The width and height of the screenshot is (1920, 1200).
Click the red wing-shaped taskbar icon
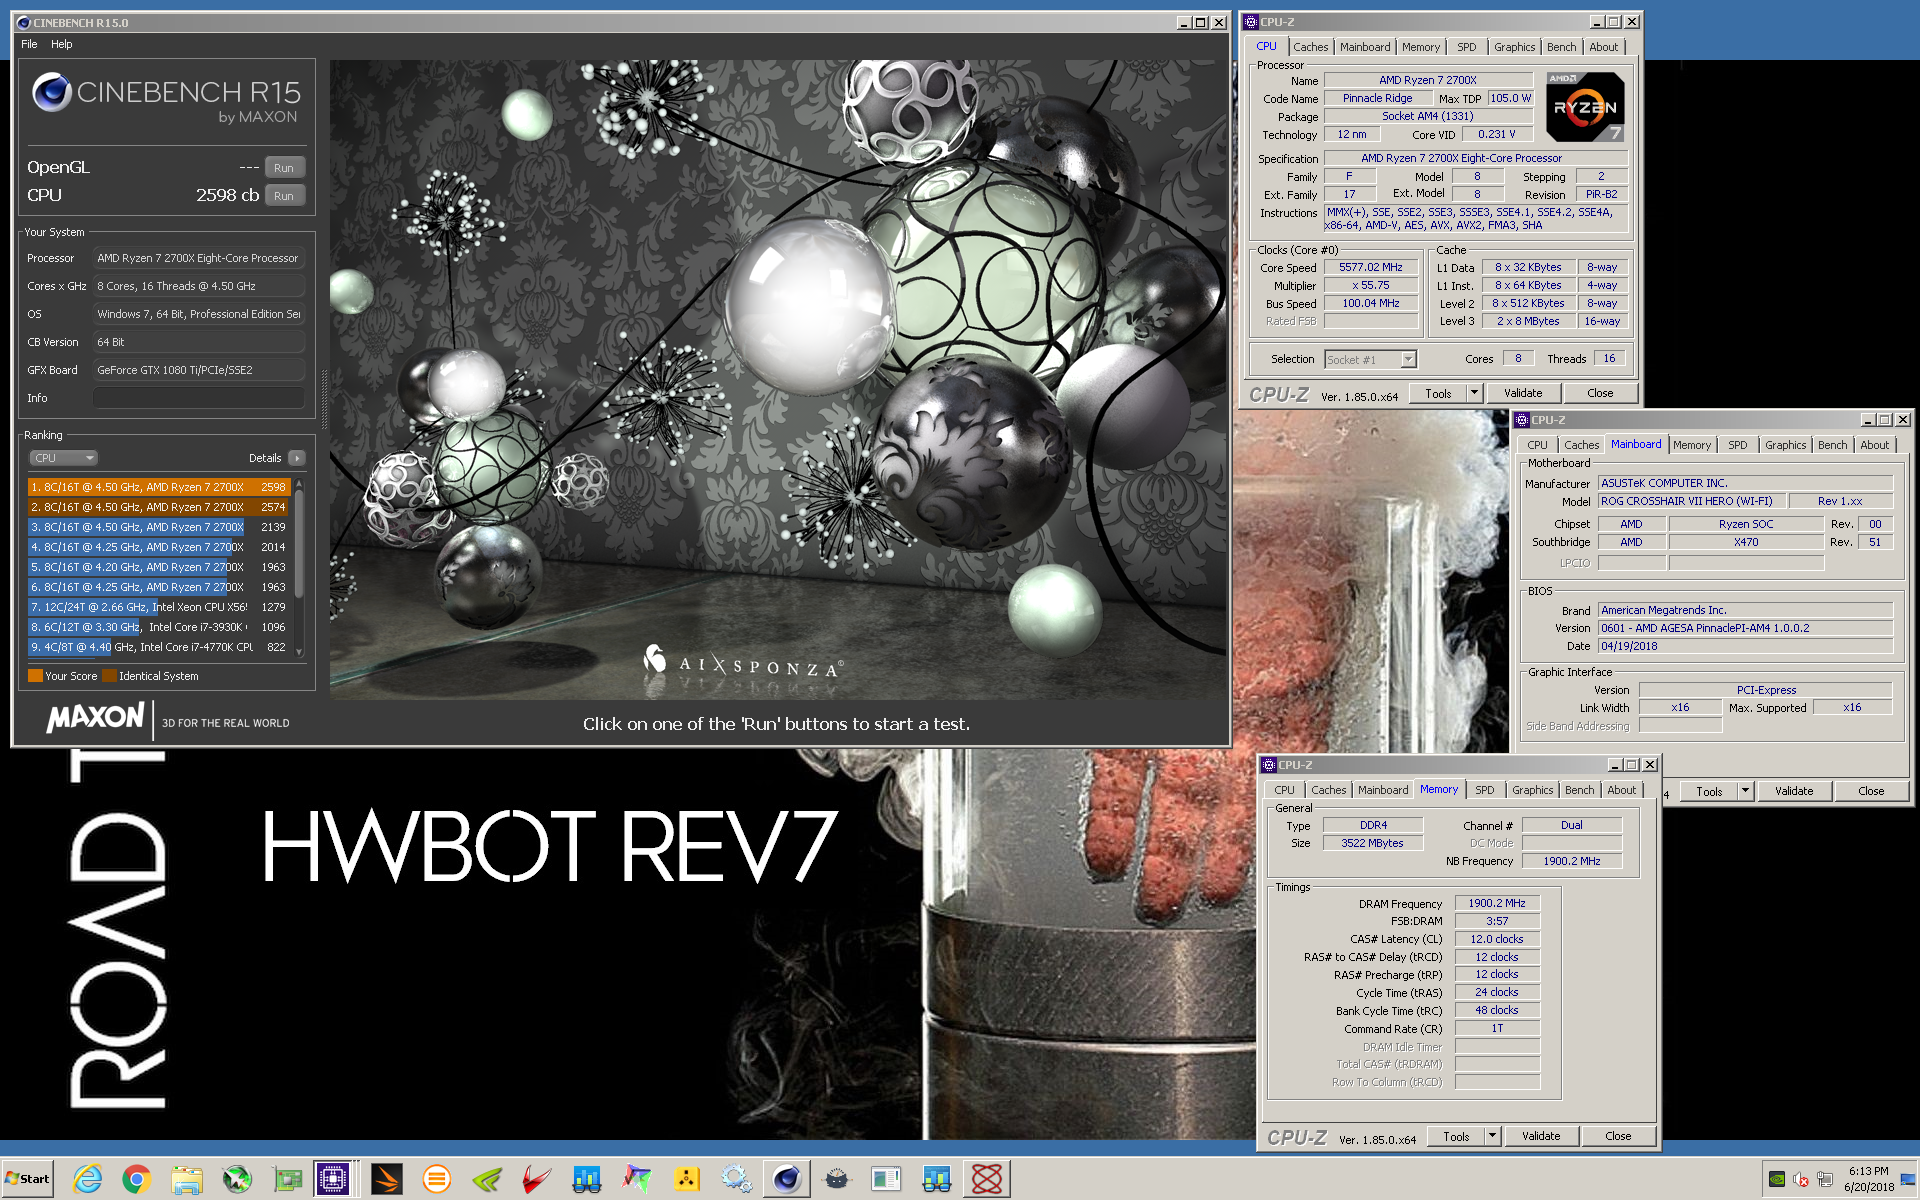537,1180
